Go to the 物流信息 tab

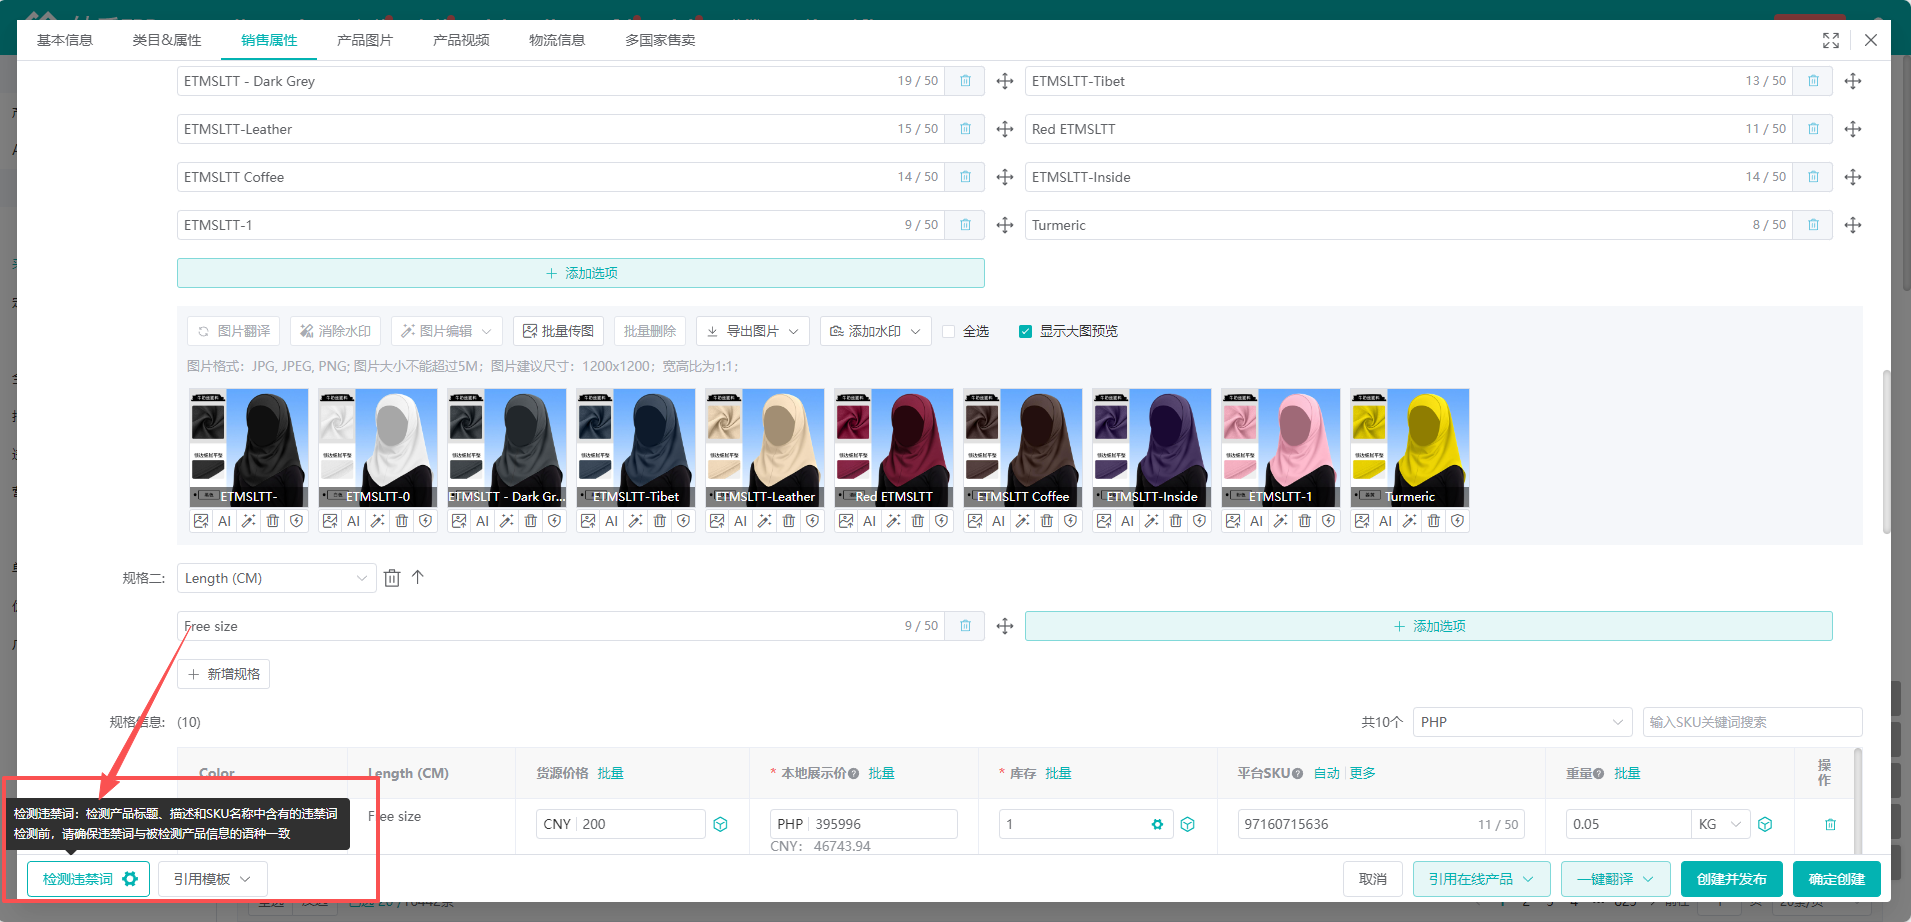[556, 40]
